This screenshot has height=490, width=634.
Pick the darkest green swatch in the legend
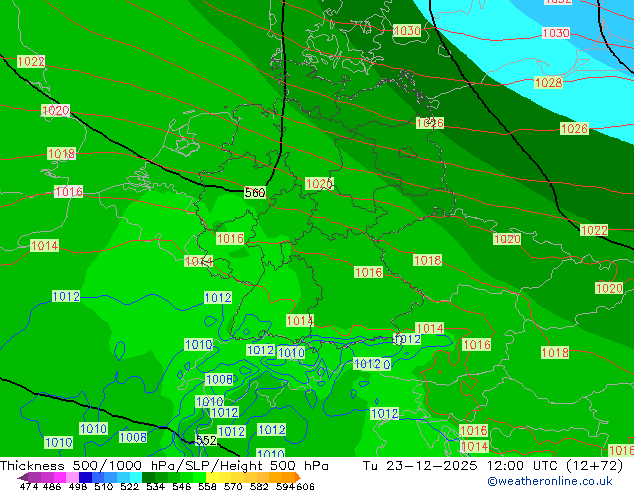[x=148, y=477]
